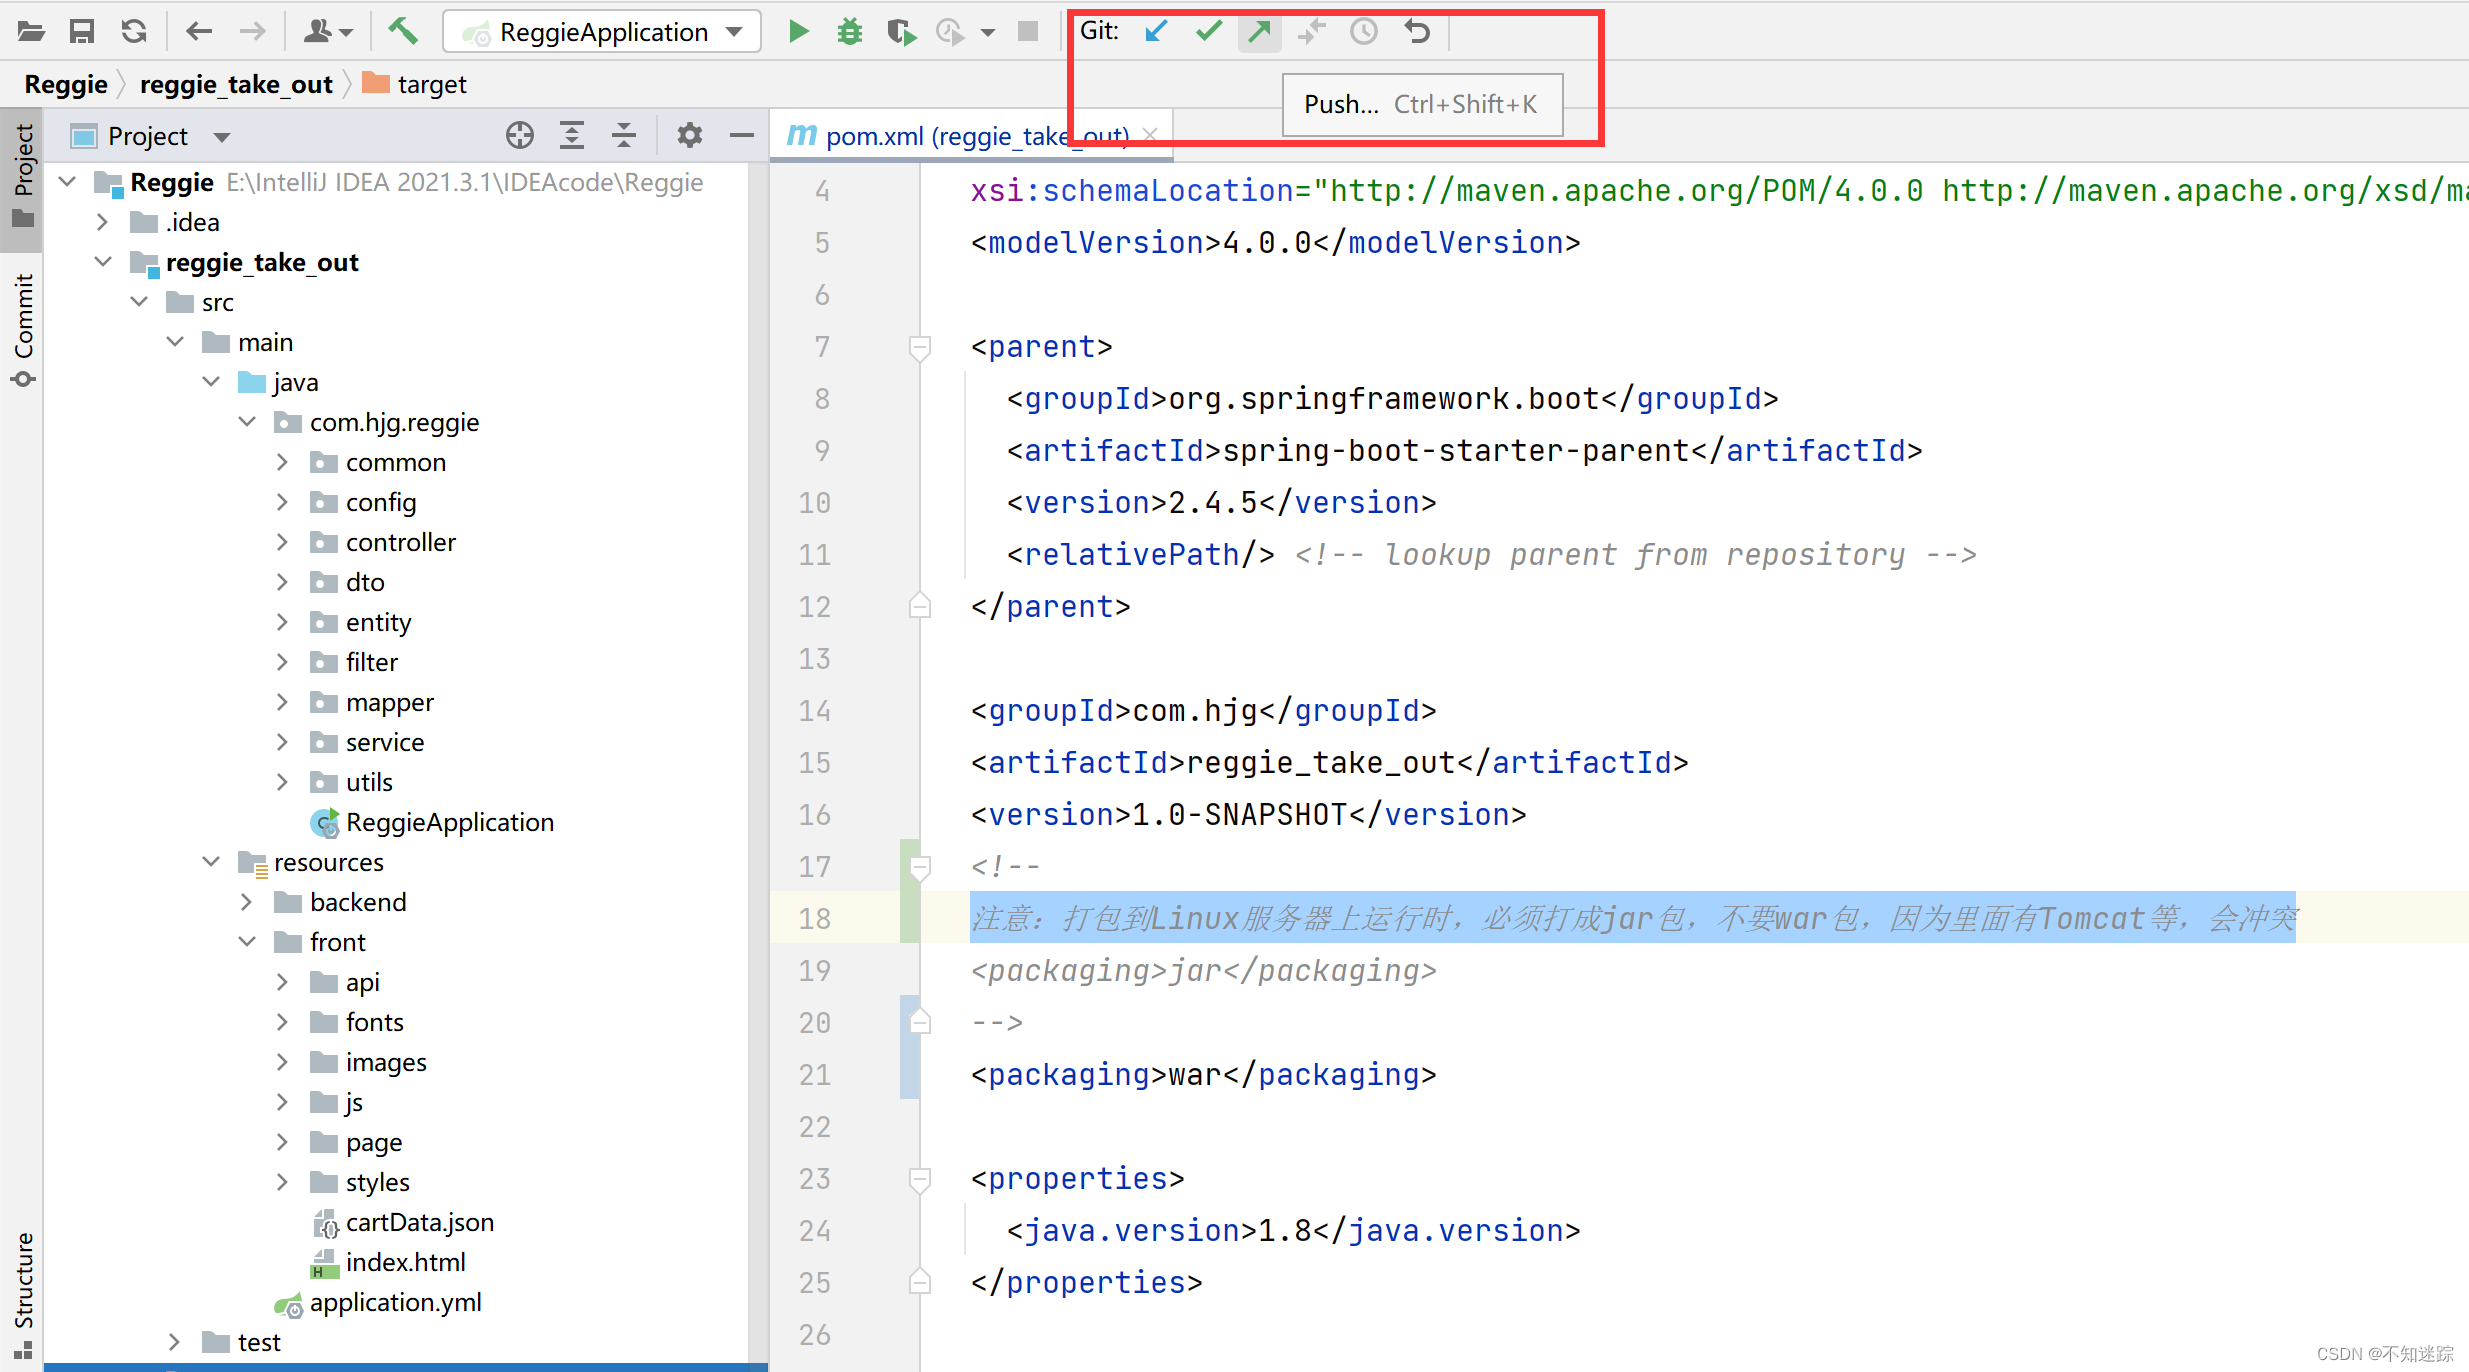This screenshot has width=2469, height=1372.
Task: Collapse the Reggie root project node
Action: 67,182
